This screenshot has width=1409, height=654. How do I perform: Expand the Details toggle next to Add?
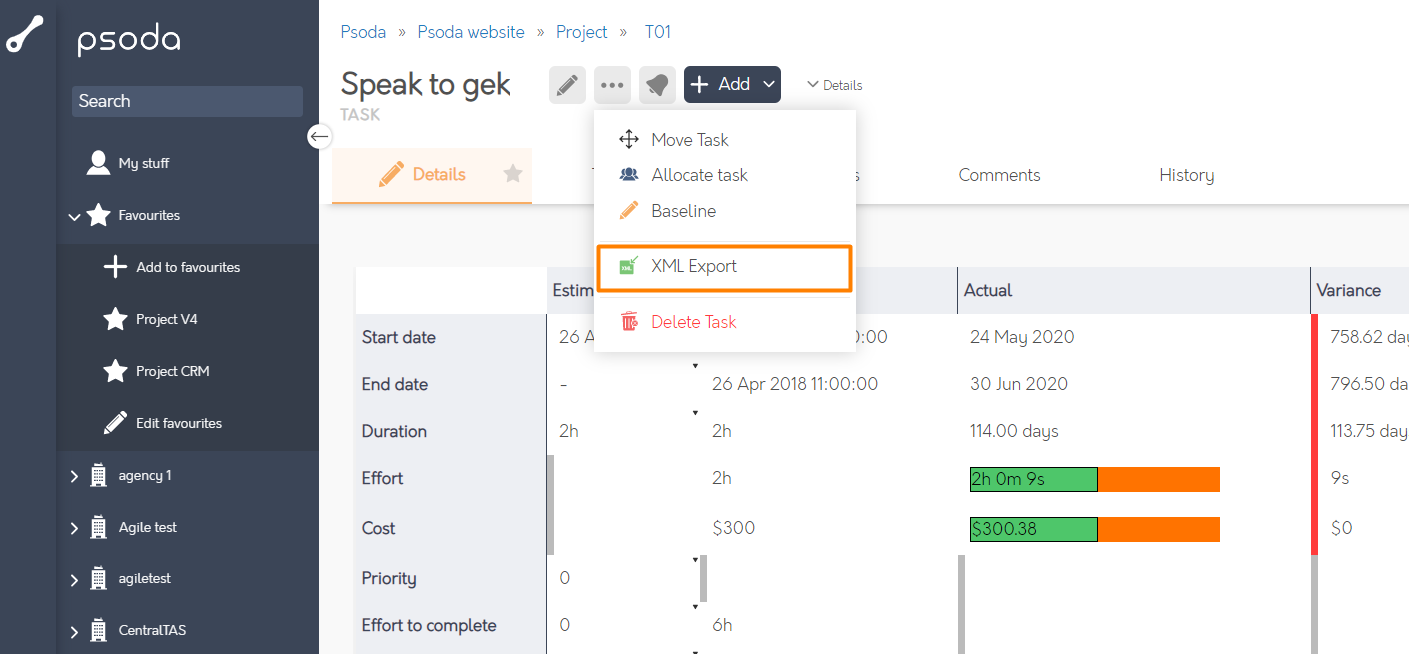[834, 85]
